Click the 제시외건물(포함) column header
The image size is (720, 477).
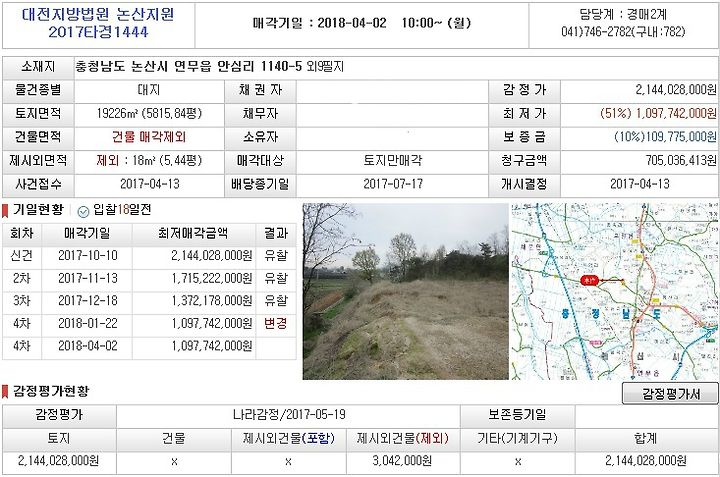[x=289, y=438]
